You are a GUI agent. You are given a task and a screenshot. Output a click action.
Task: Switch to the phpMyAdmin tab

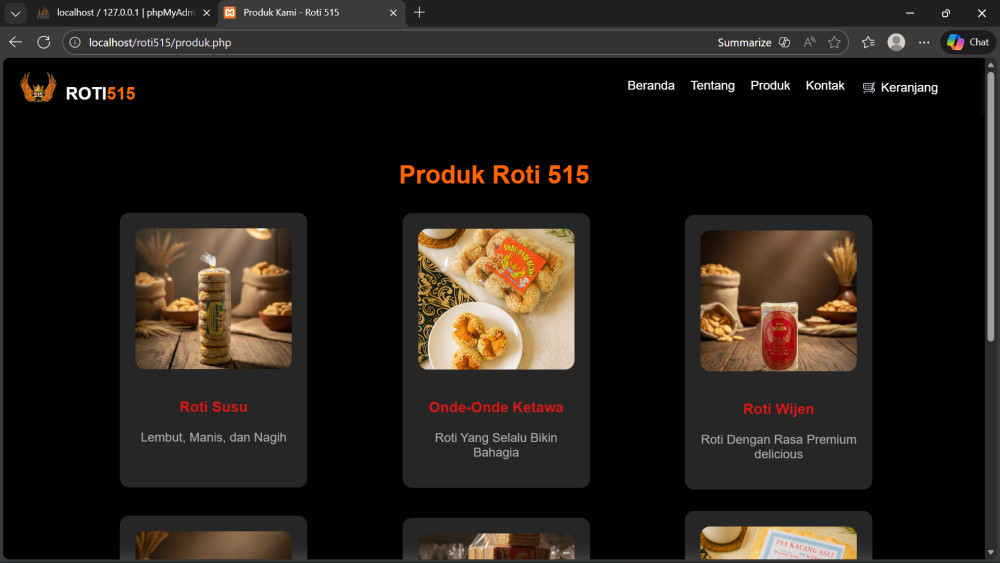point(118,13)
